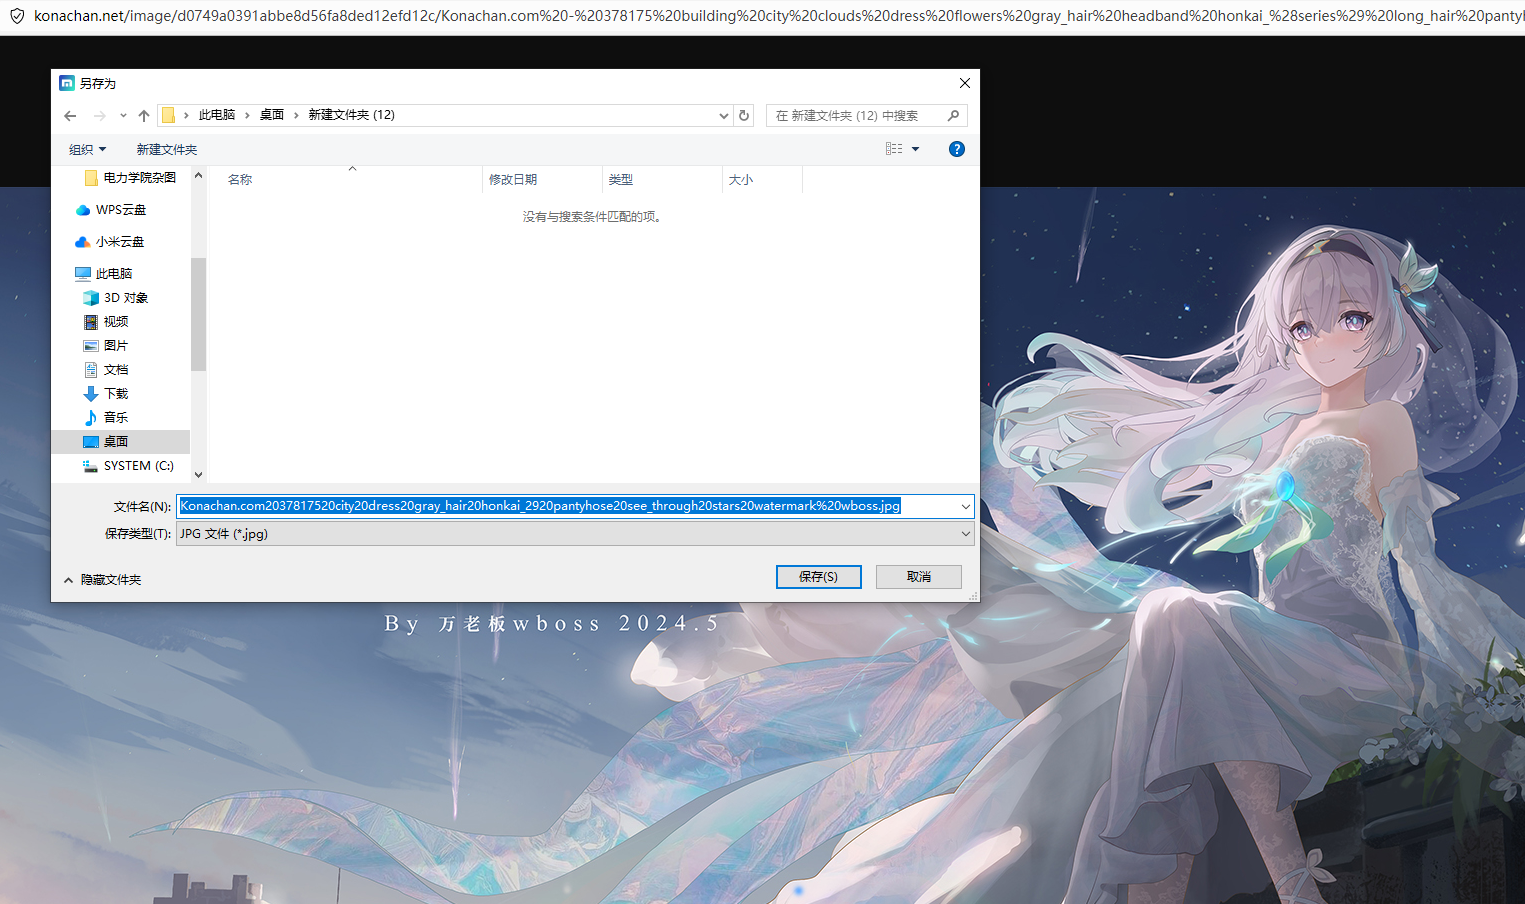Open the view options dropdown arrow
Viewport: 1525px width, 904px height.
(915, 149)
